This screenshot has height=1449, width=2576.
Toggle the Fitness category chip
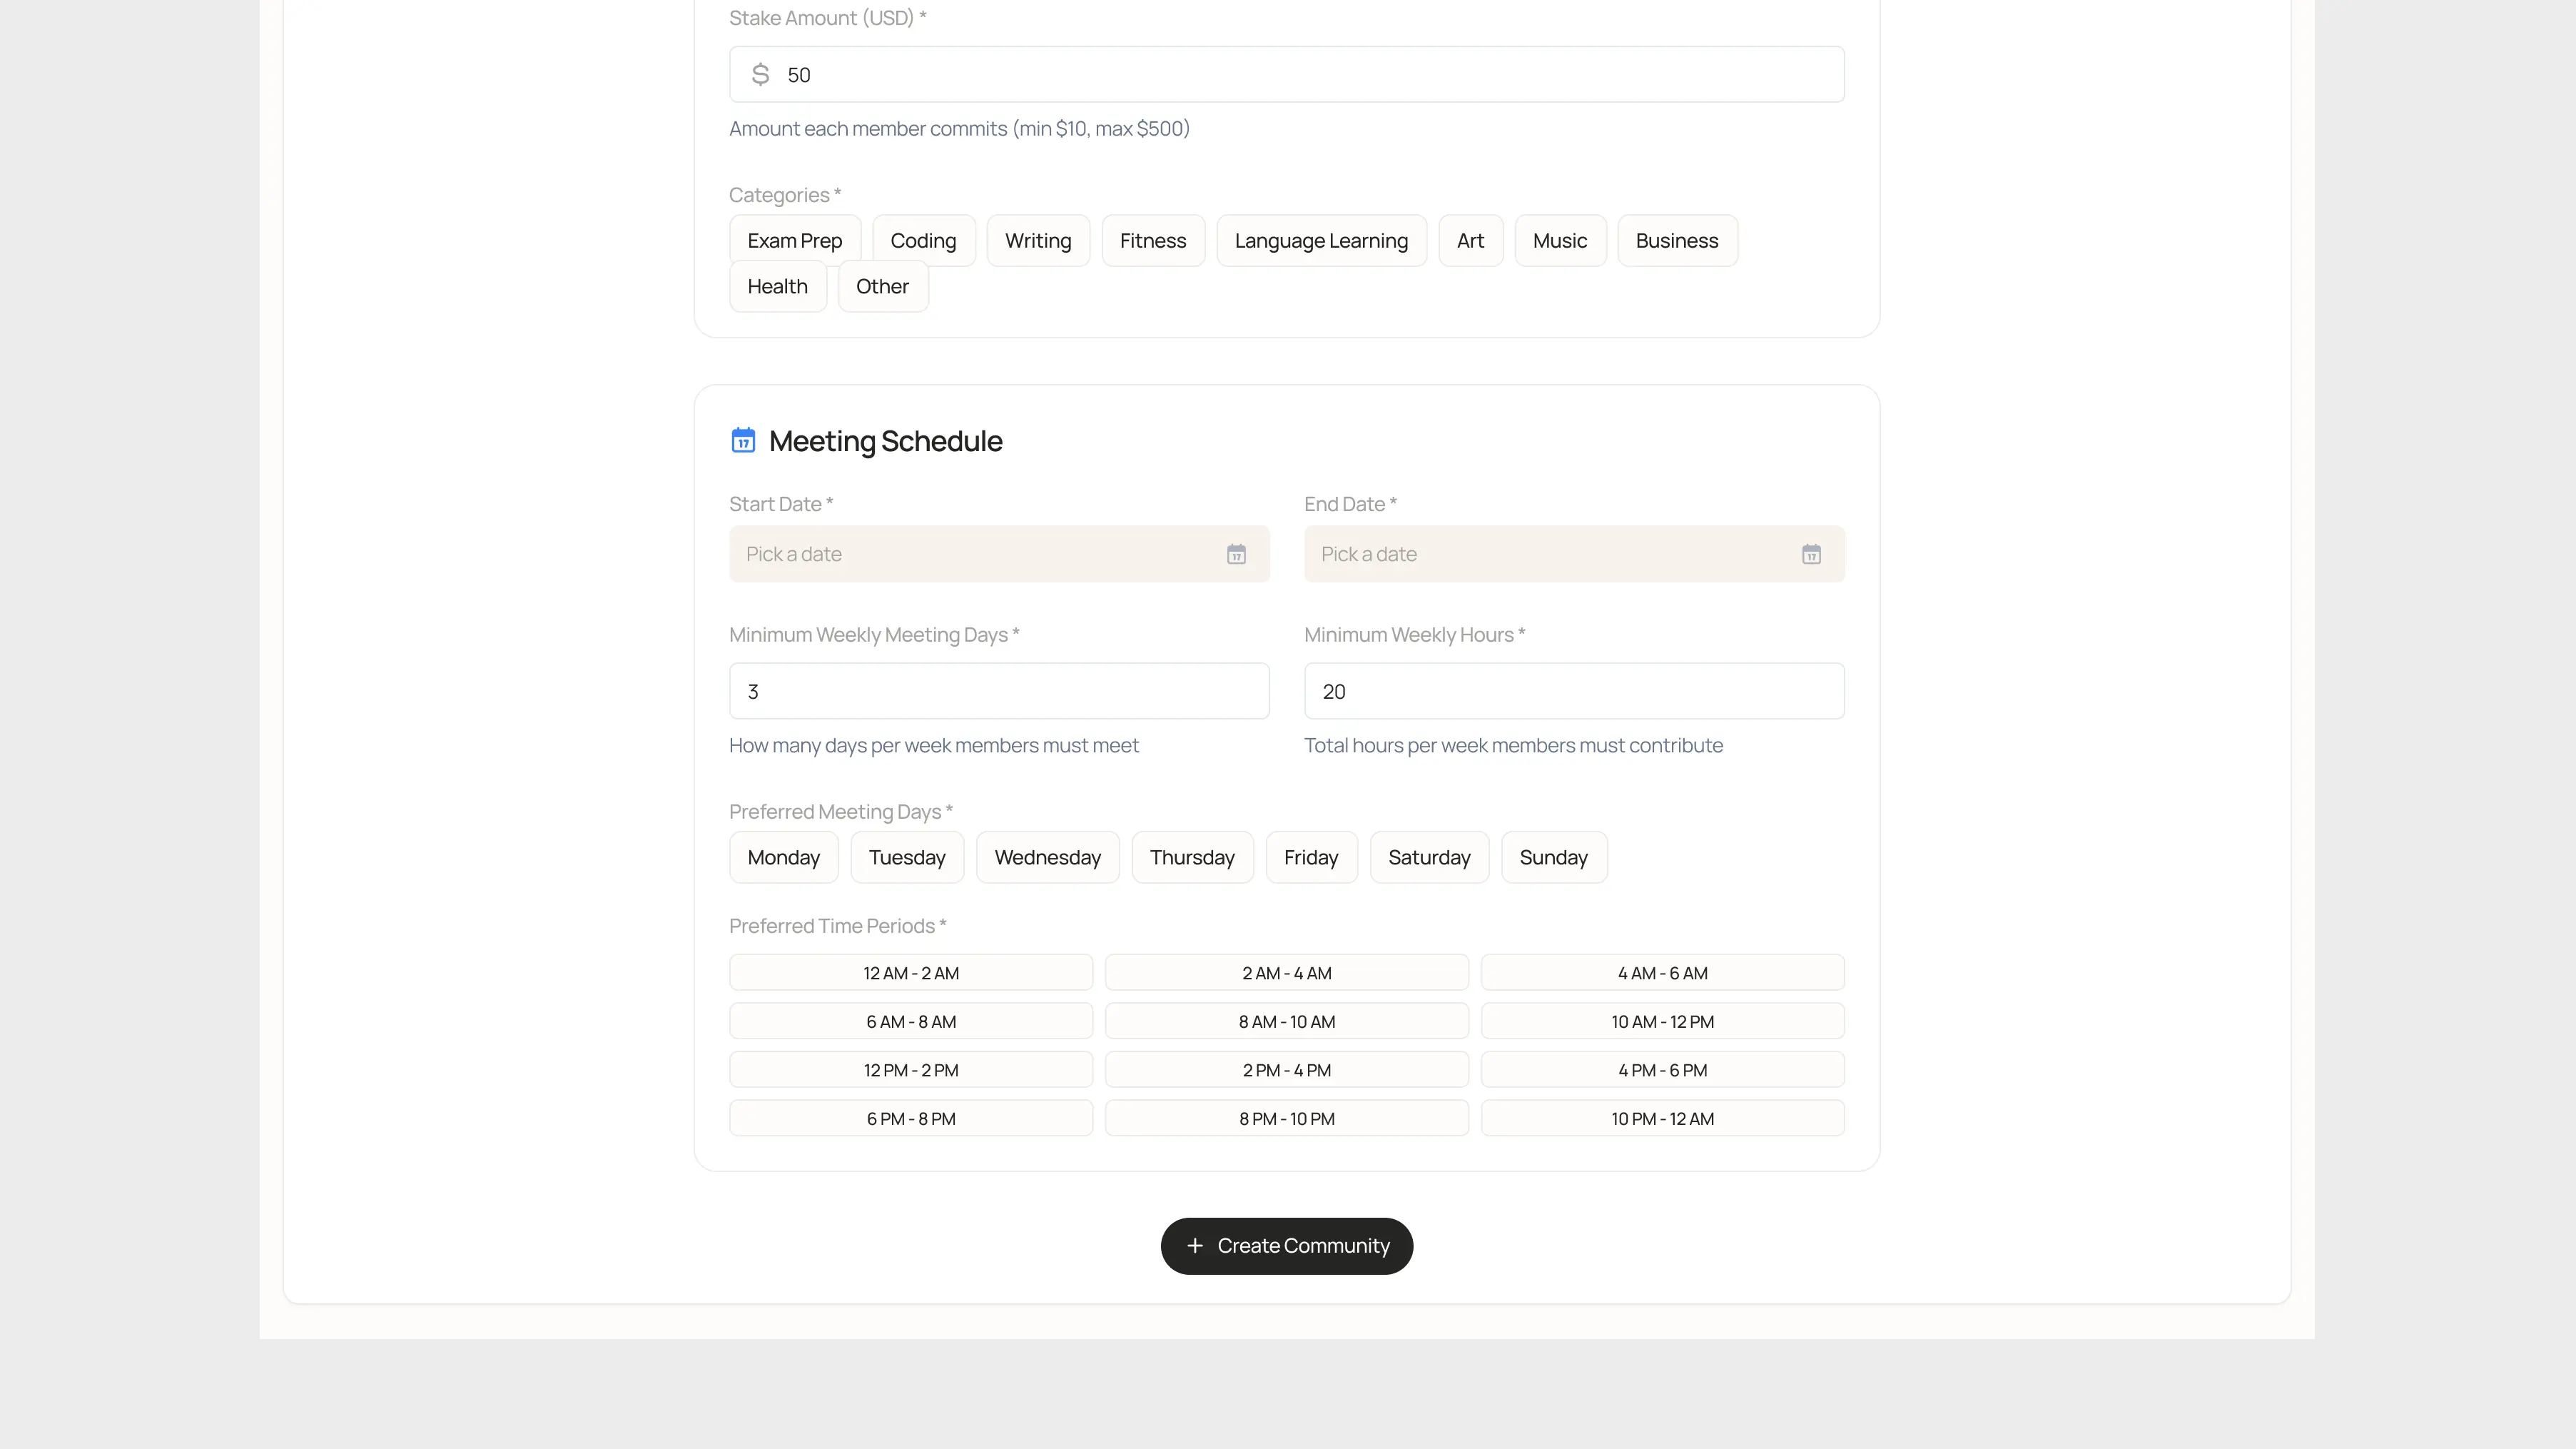click(x=1152, y=241)
